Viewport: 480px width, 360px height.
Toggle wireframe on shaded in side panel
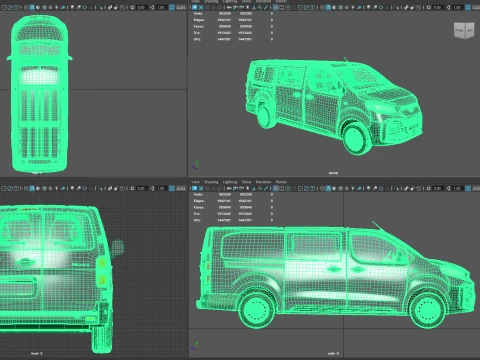340,188
